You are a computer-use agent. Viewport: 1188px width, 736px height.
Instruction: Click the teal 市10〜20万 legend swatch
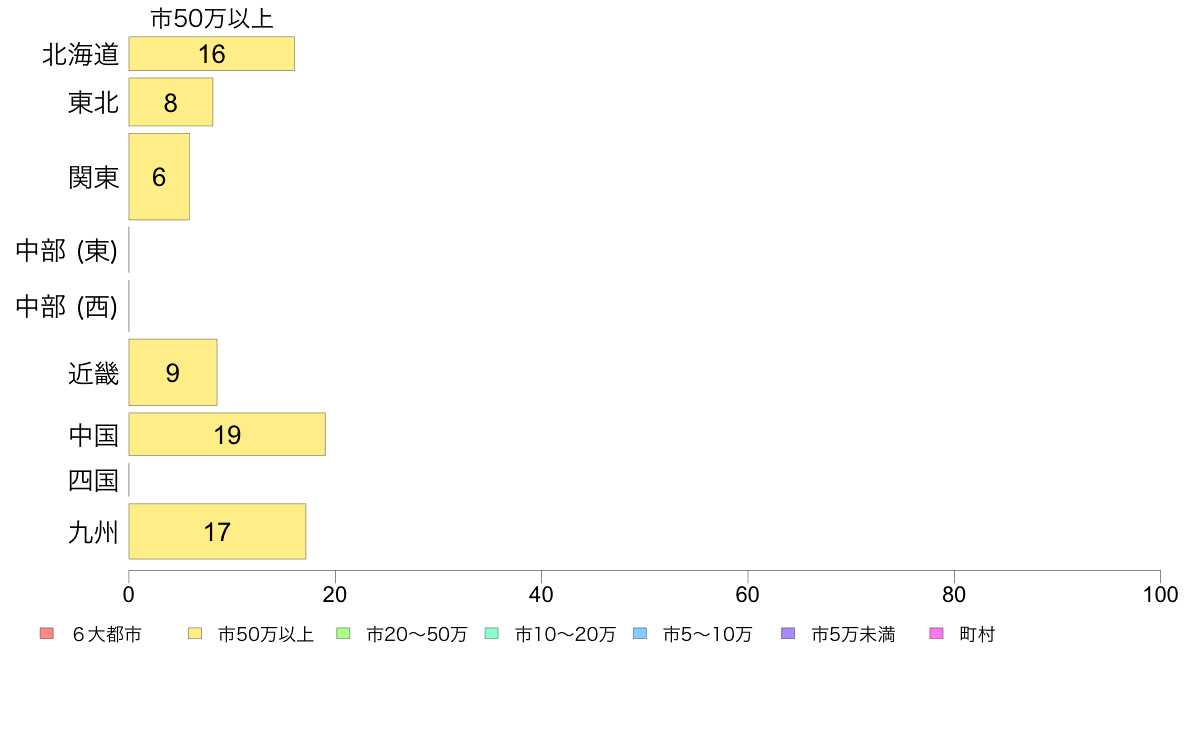492,634
